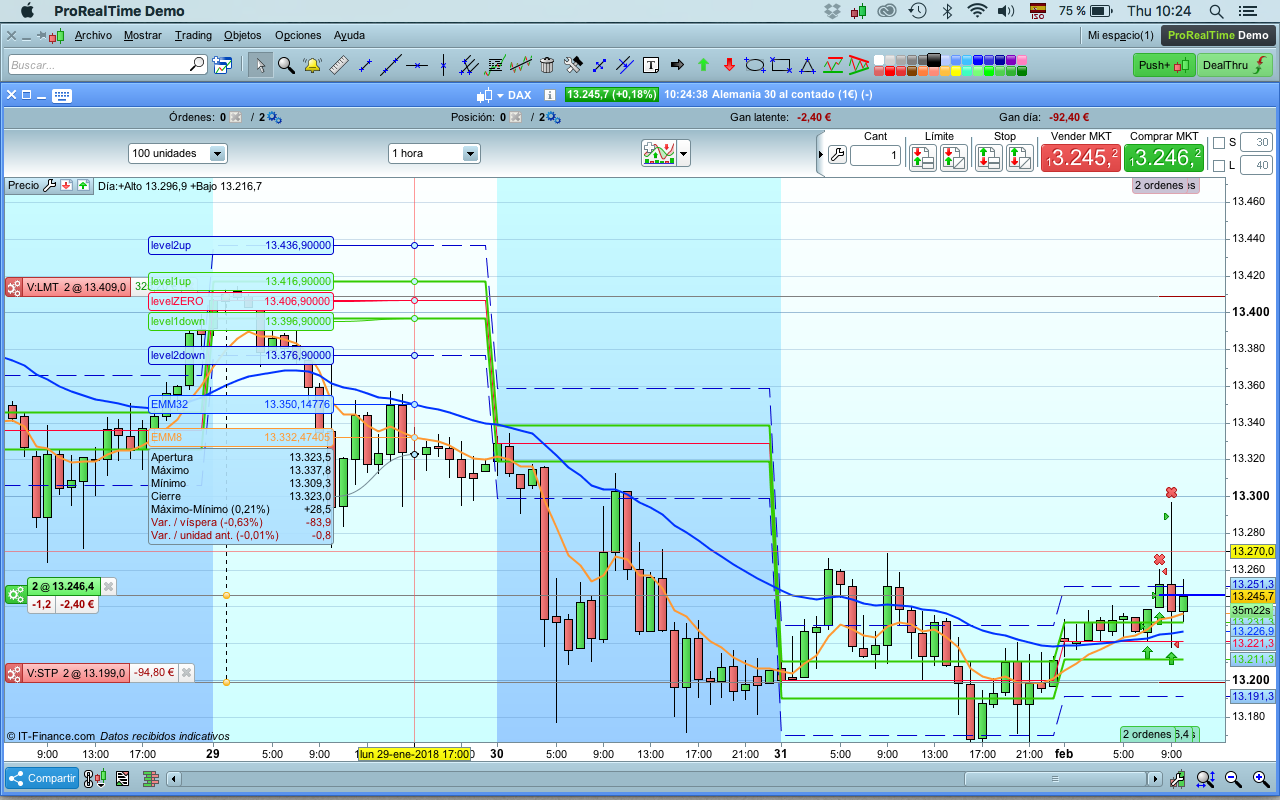Click the Vender MKT sell button
The height and width of the screenshot is (800, 1280).
point(1081,157)
